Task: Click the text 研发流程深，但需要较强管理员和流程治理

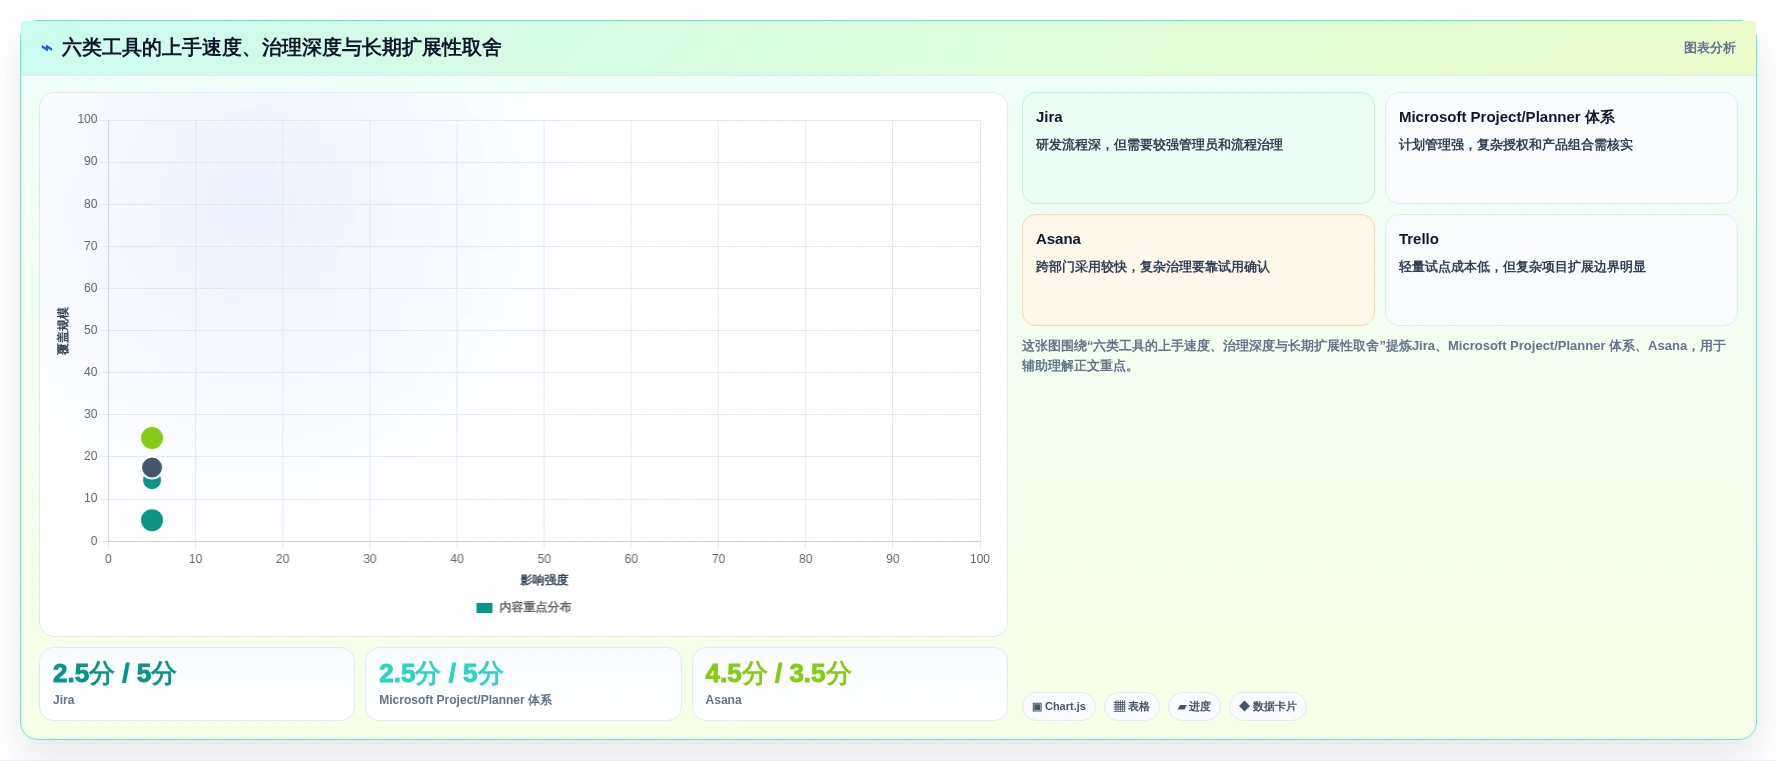Action: coord(1159,145)
